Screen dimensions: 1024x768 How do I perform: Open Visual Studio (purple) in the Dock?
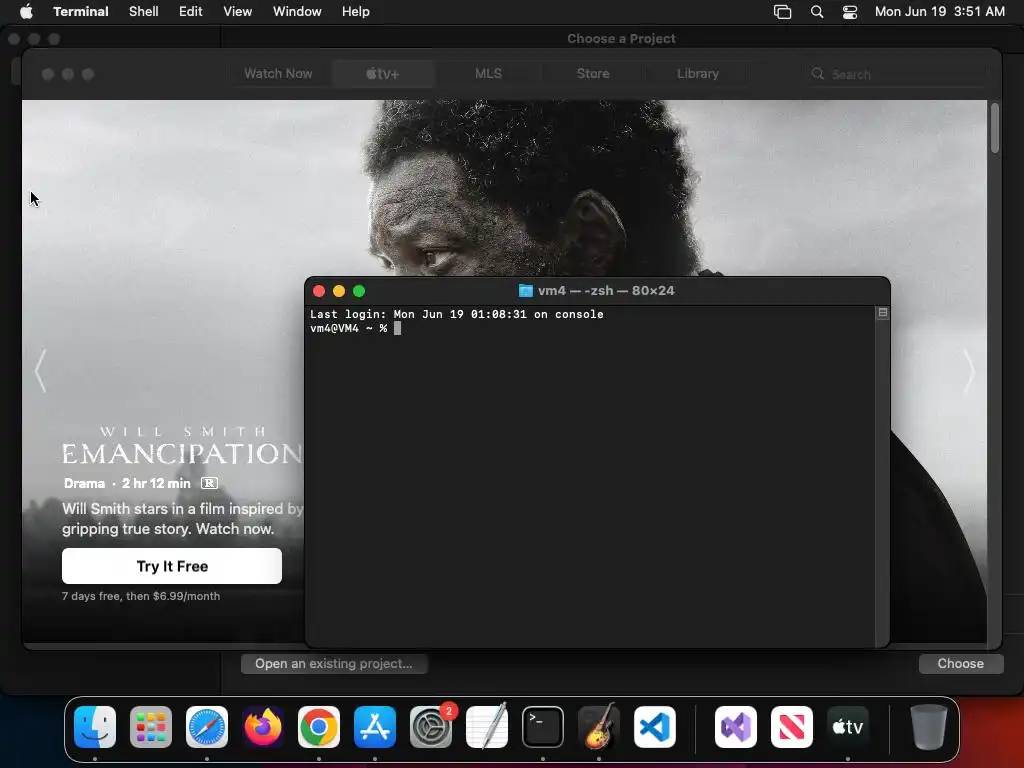pos(736,727)
